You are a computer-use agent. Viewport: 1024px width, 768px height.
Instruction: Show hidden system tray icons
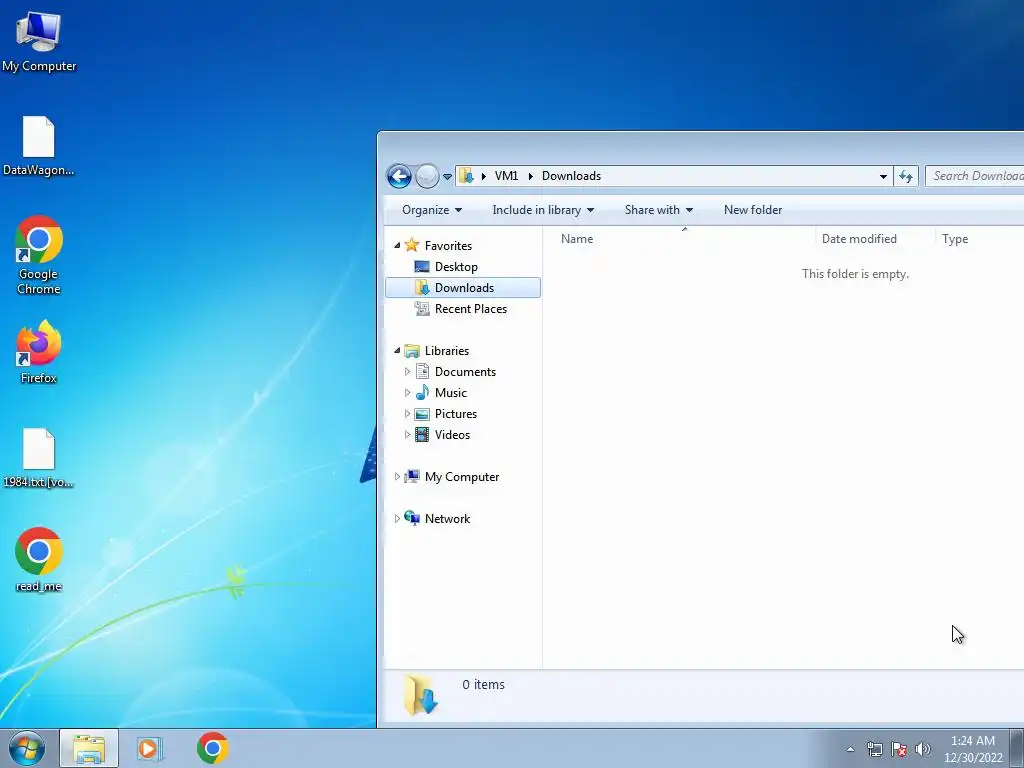850,749
